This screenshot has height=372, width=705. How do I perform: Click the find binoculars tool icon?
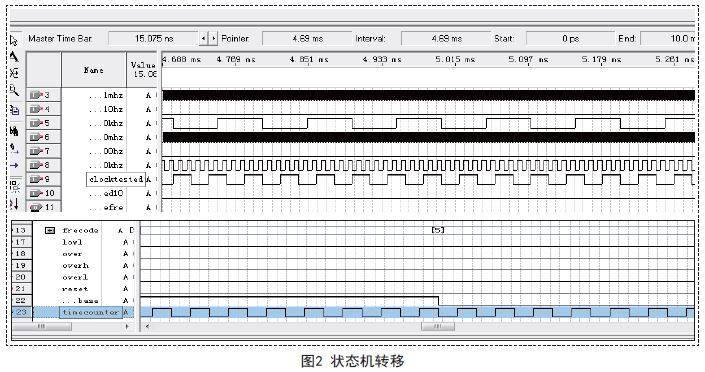(x=14, y=131)
